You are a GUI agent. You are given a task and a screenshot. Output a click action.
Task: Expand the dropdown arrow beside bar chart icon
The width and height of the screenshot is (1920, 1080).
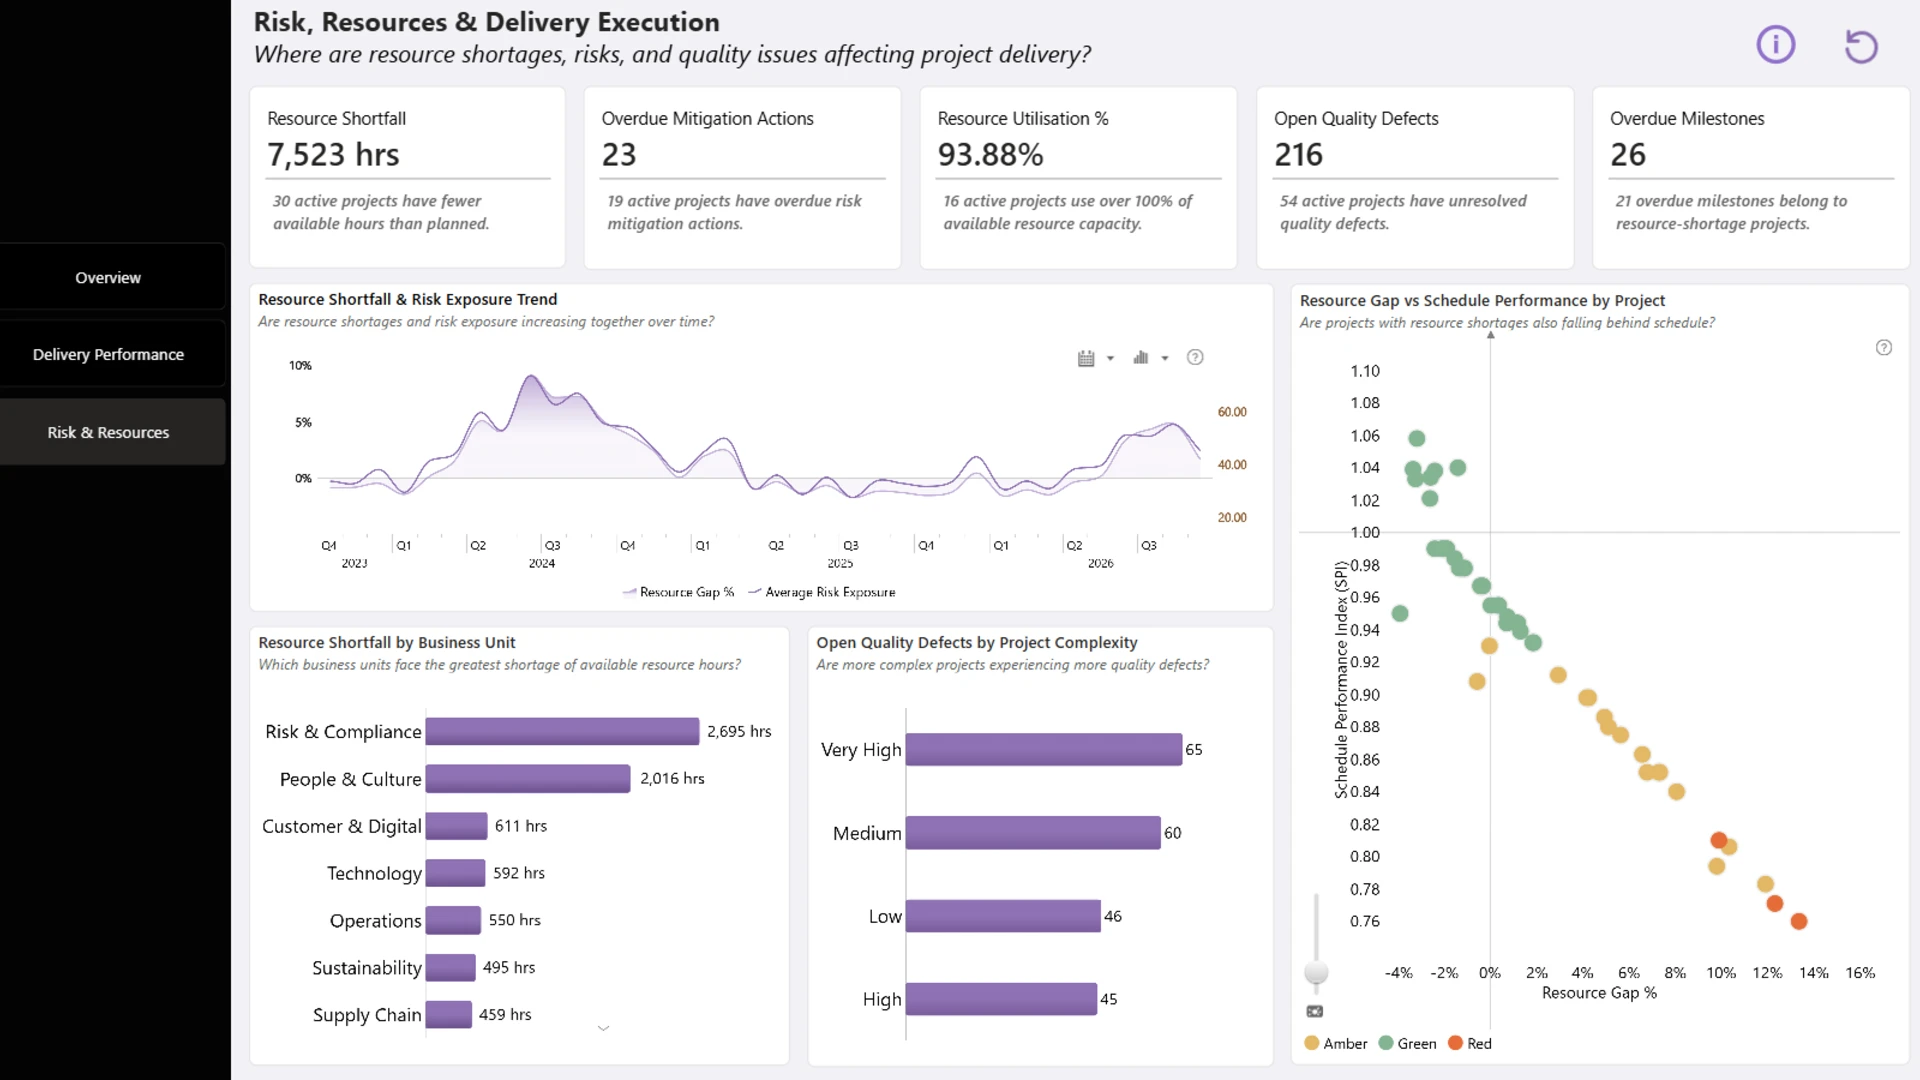(x=1165, y=358)
